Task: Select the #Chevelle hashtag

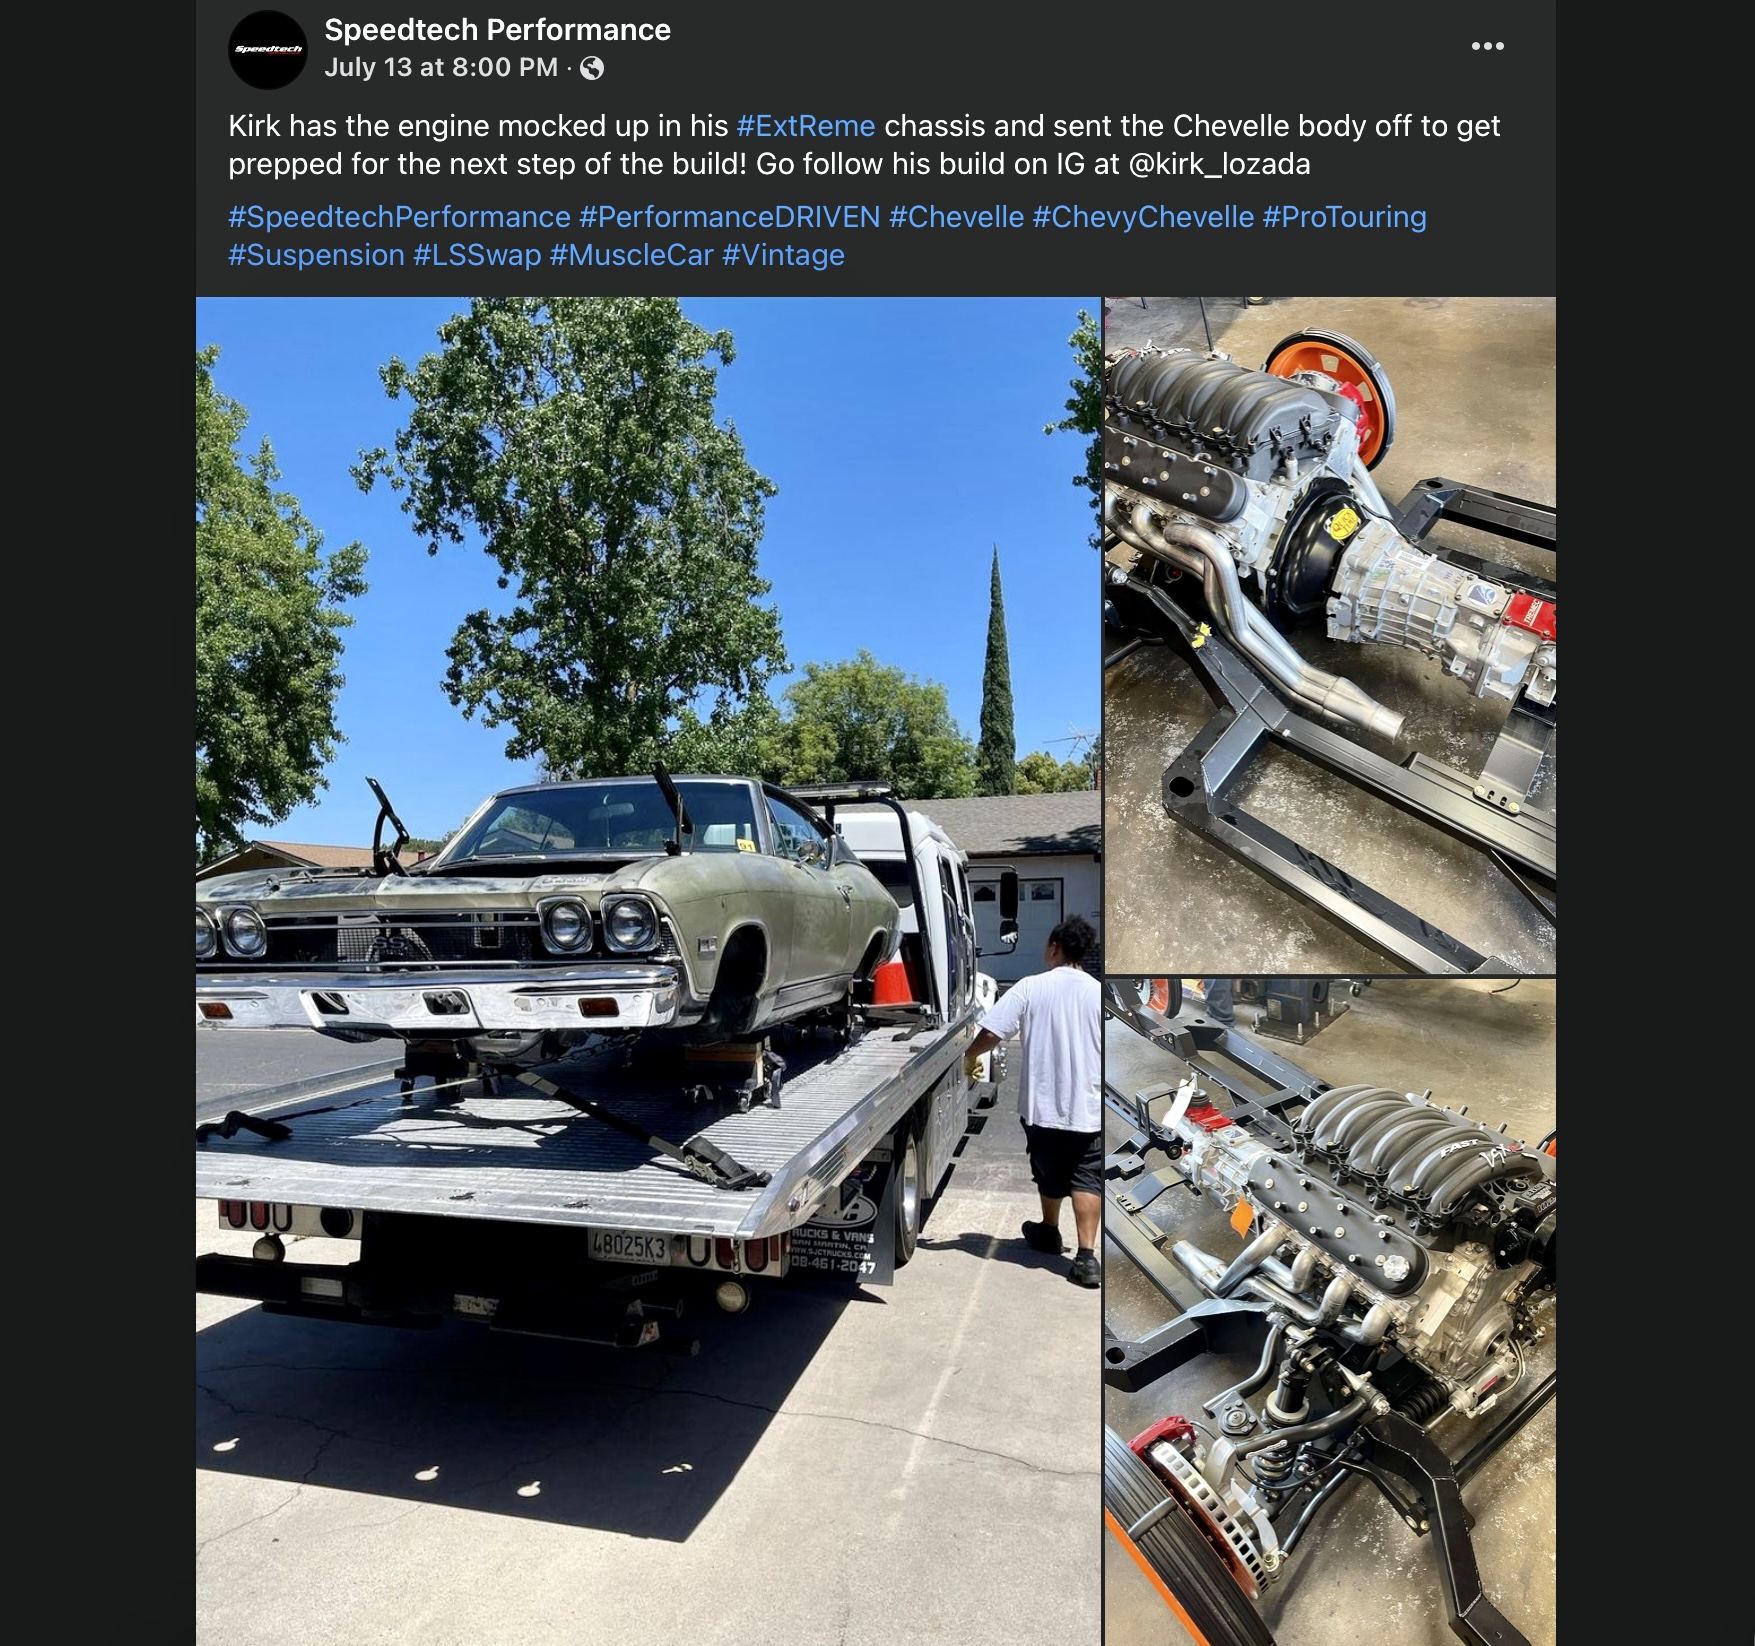Action: (956, 217)
